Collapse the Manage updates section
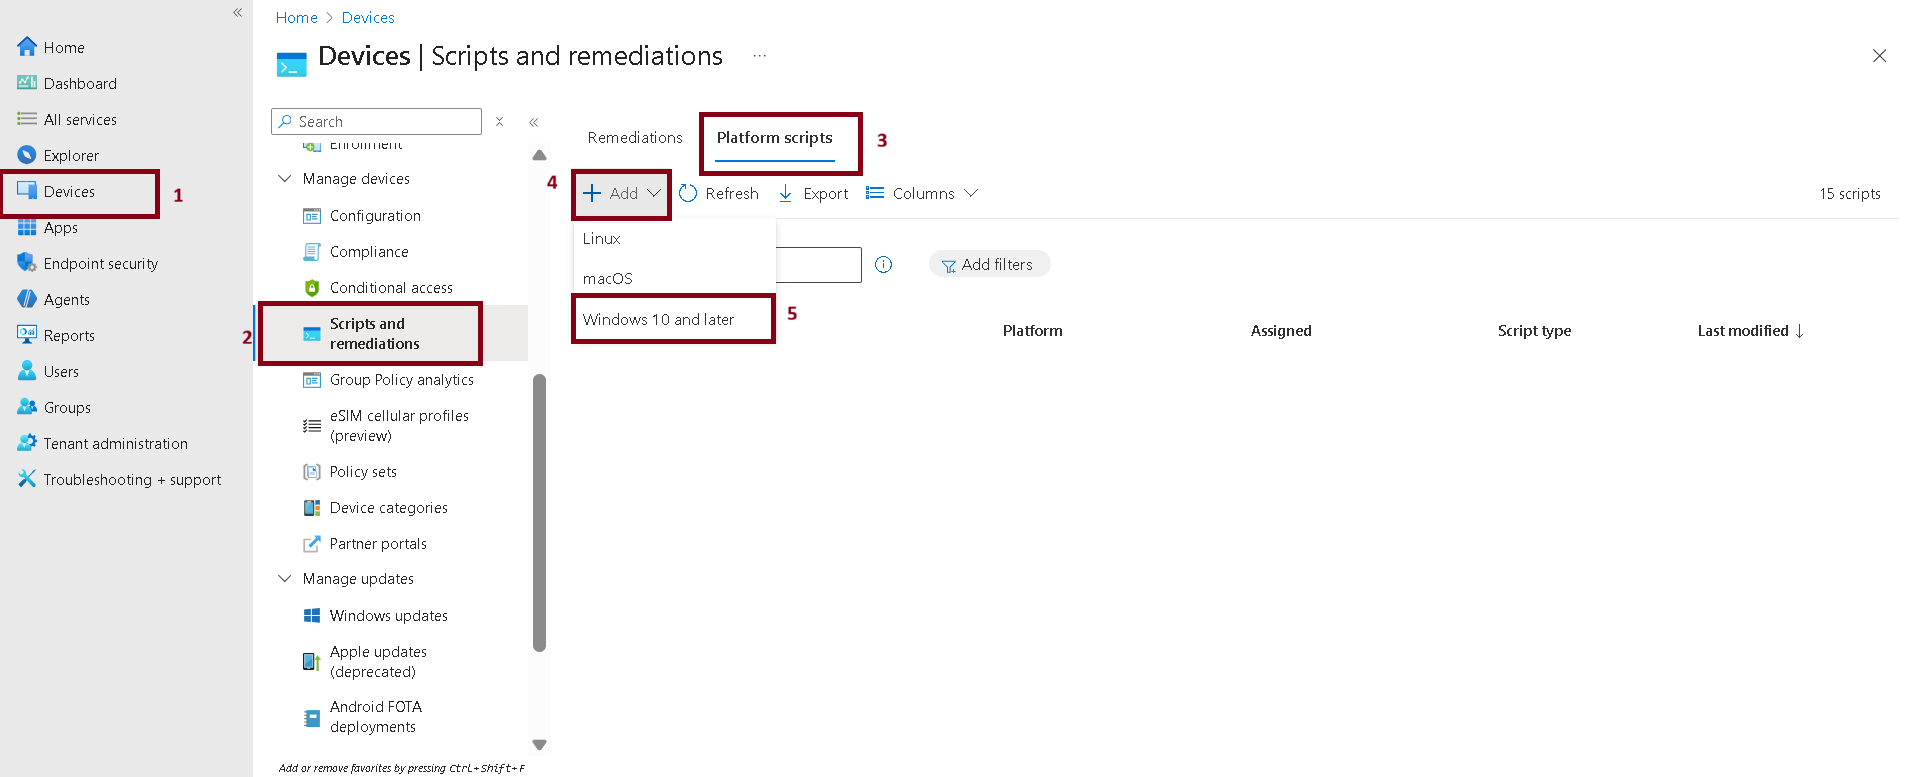This screenshot has width=1920, height=777. pyautogui.click(x=285, y=578)
